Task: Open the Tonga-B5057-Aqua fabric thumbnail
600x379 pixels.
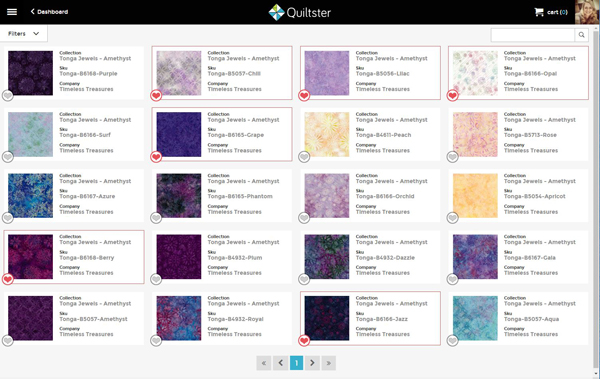Action: (475, 318)
